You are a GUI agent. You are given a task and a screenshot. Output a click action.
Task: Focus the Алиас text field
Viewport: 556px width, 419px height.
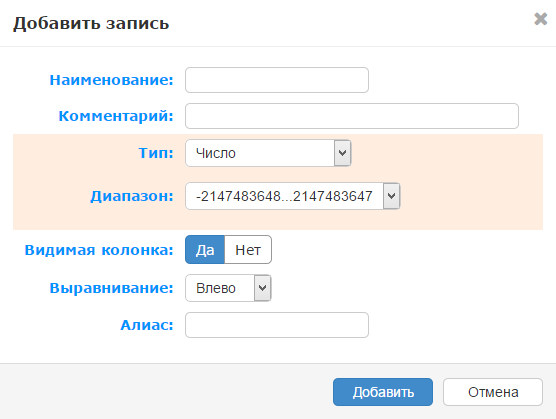[277, 325]
